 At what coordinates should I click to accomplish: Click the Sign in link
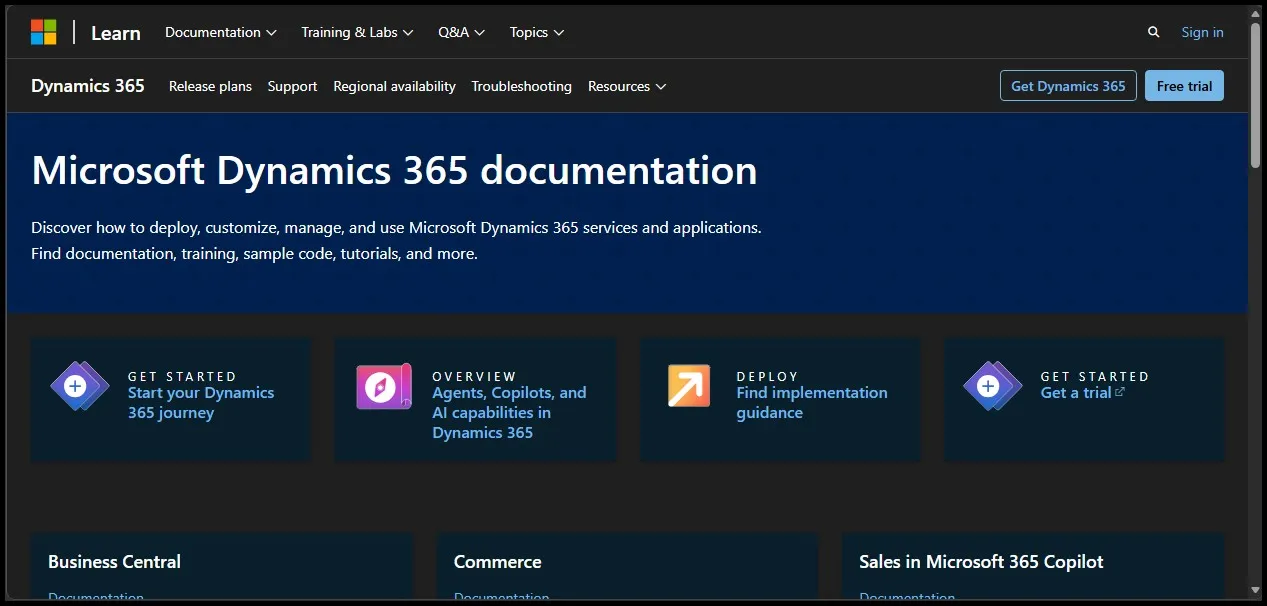tap(1202, 32)
